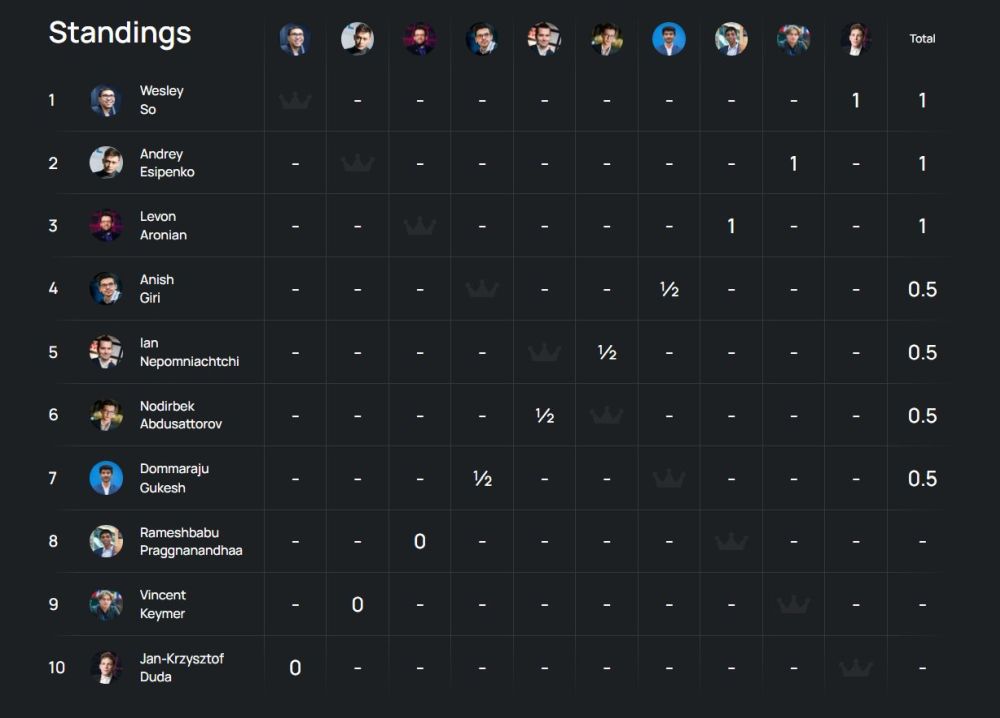Select the crown in Ian Nepomniachtchi's row
The image size is (1000, 718).
tap(544, 352)
